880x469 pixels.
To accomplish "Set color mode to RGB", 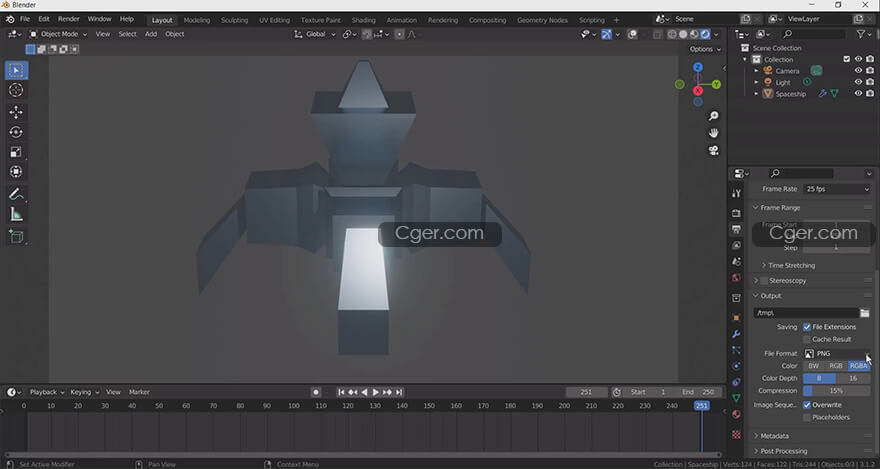I will click(836, 366).
